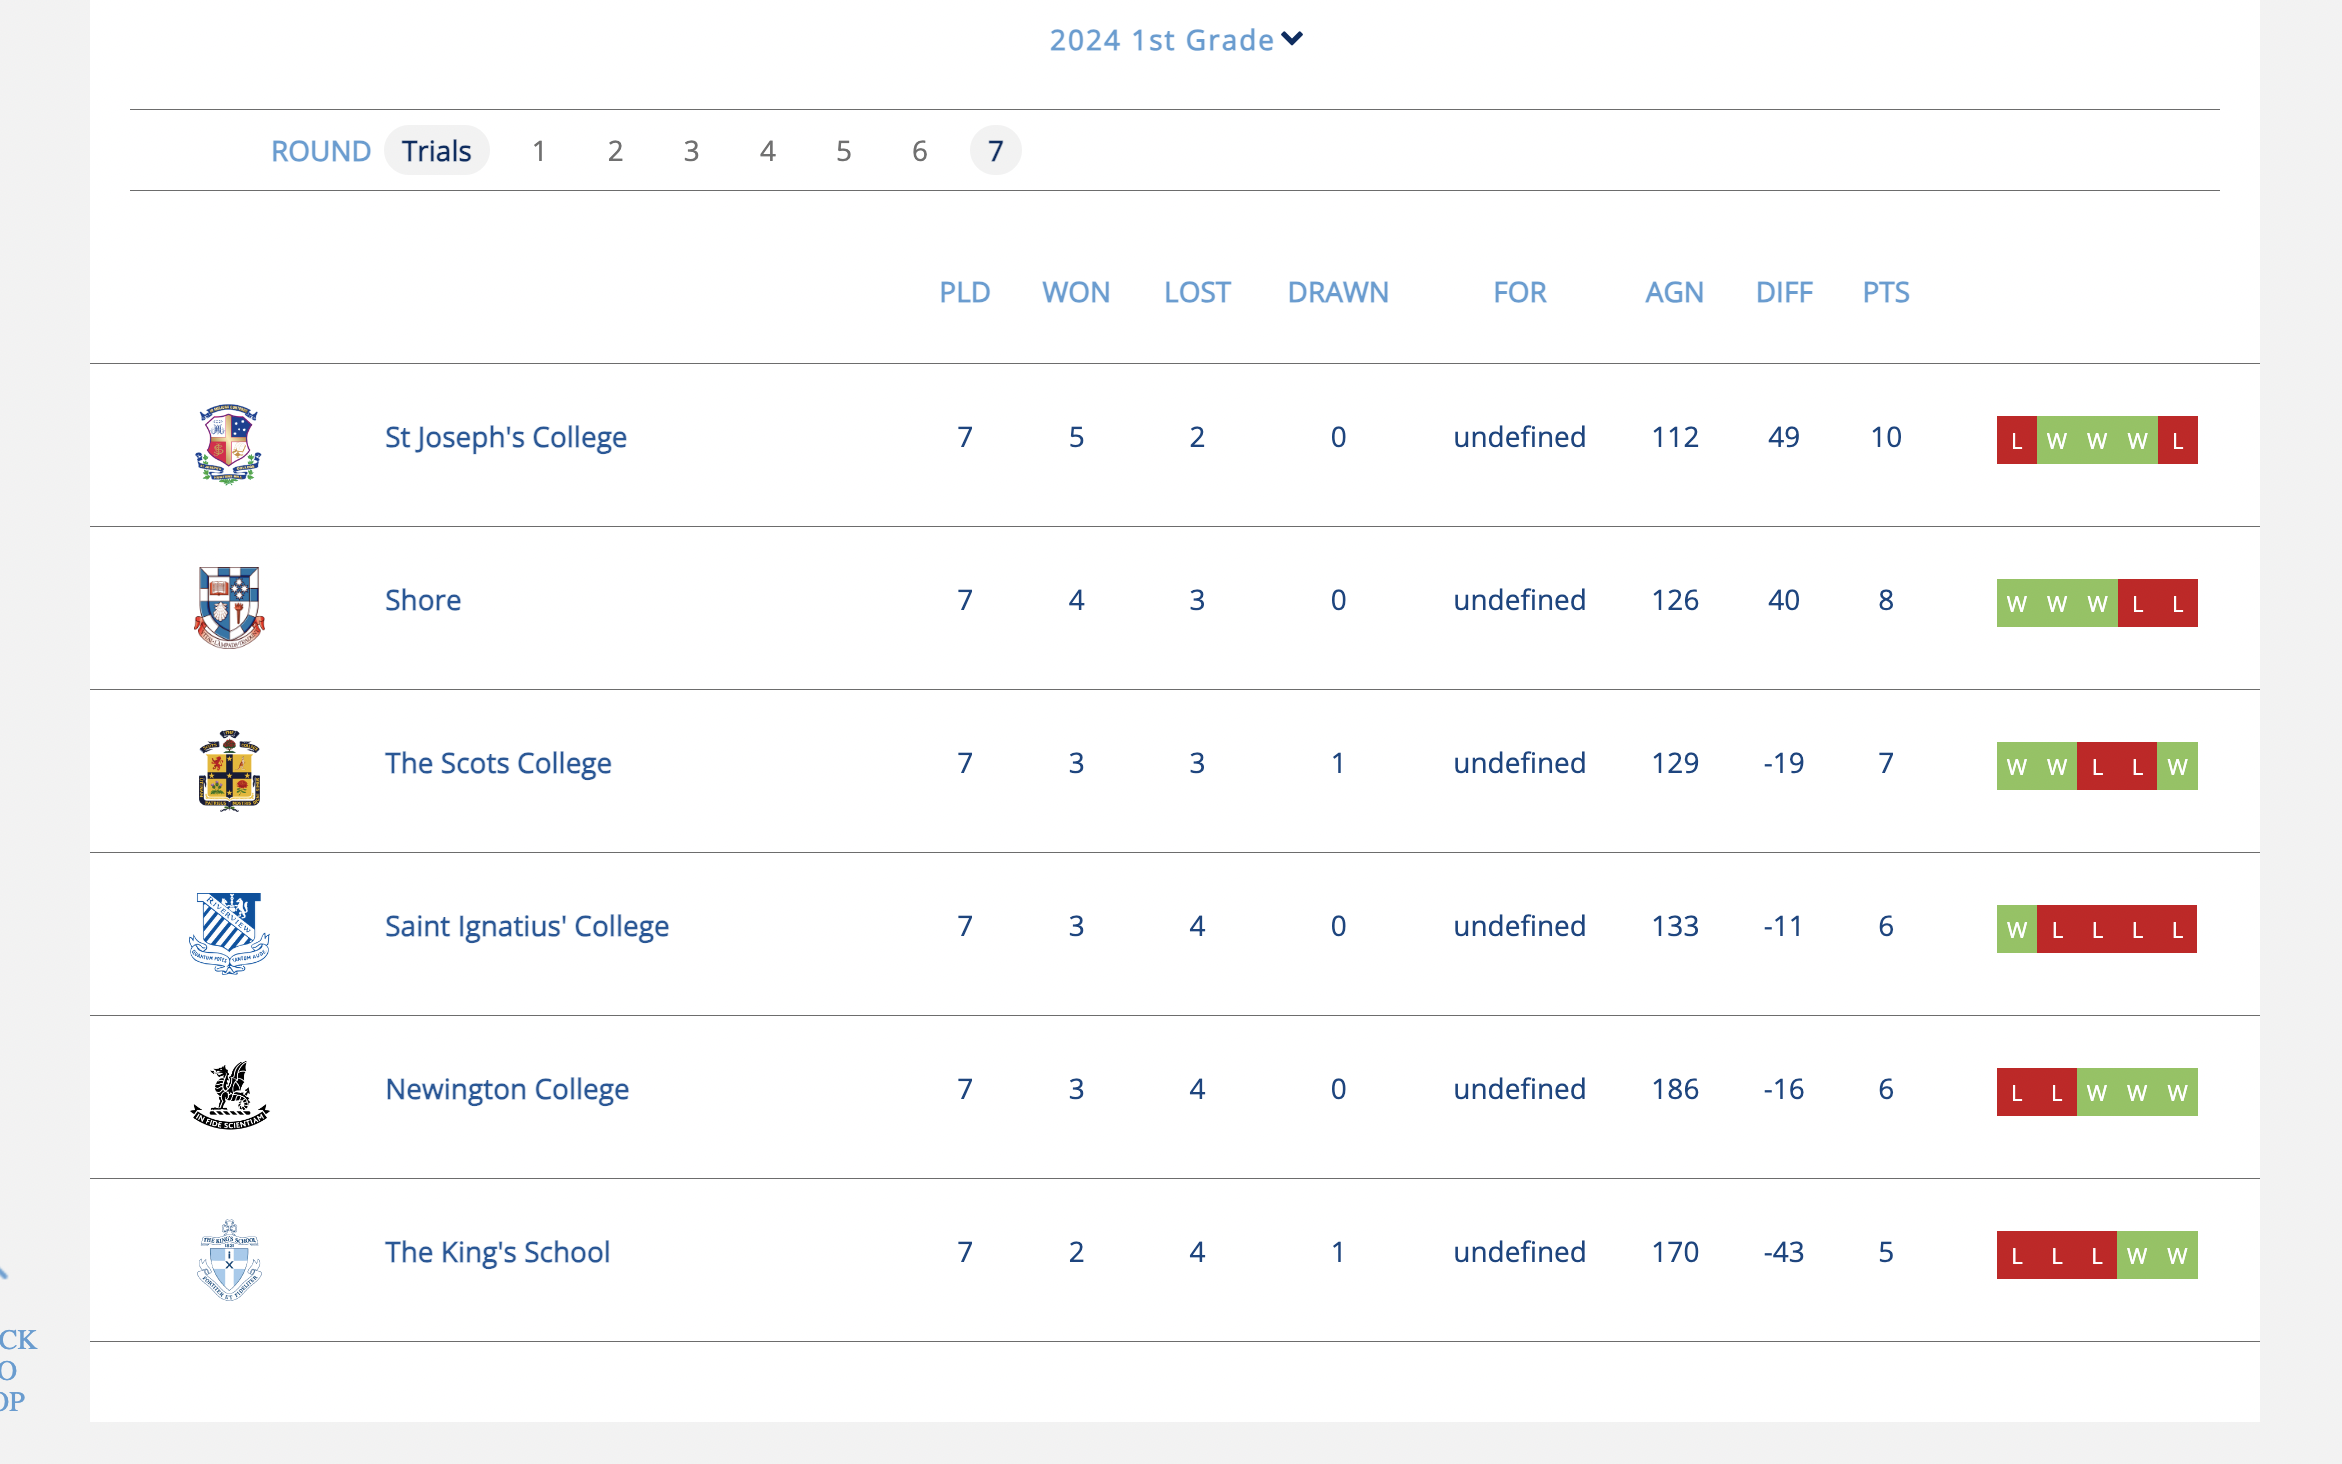Open the 2024 1st Grade dropdown
This screenshot has width=2342, height=1464.
pyautogui.click(x=1175, y=40)
